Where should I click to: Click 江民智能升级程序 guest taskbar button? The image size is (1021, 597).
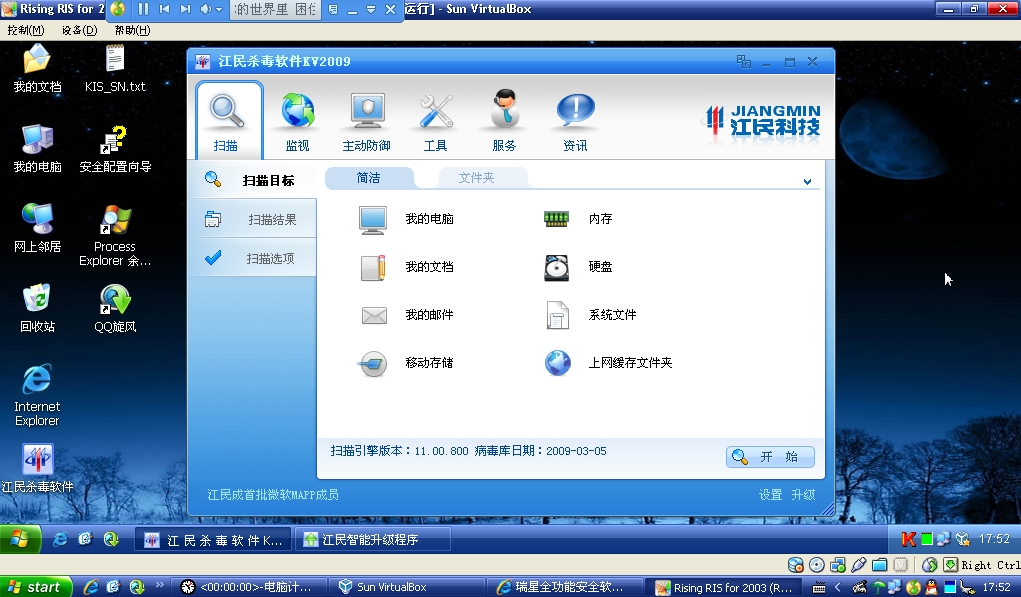372,540
